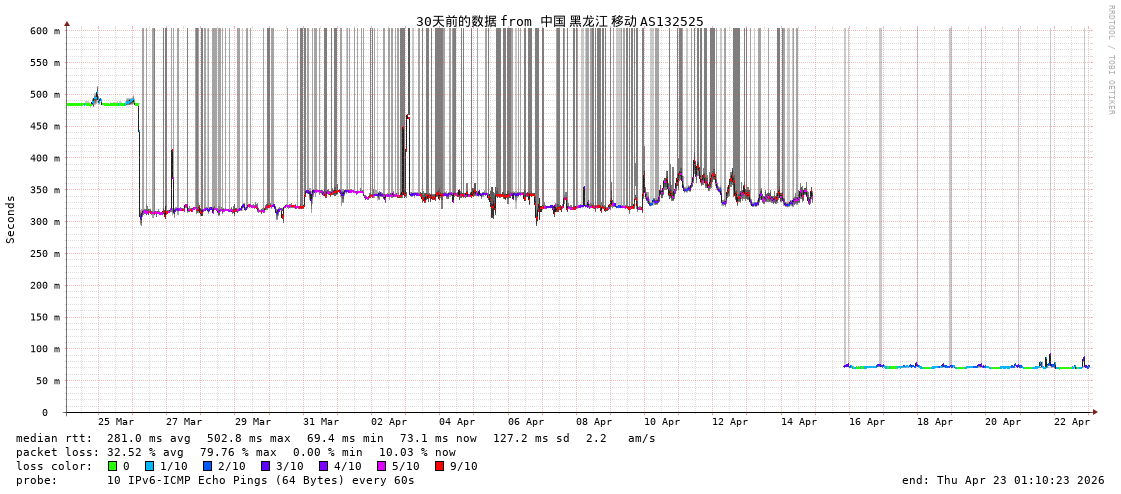Viewport: 1121px width, 494px height.
Task: Select the light blue 1/10 loss swatch
Action: tap(150, 466)
